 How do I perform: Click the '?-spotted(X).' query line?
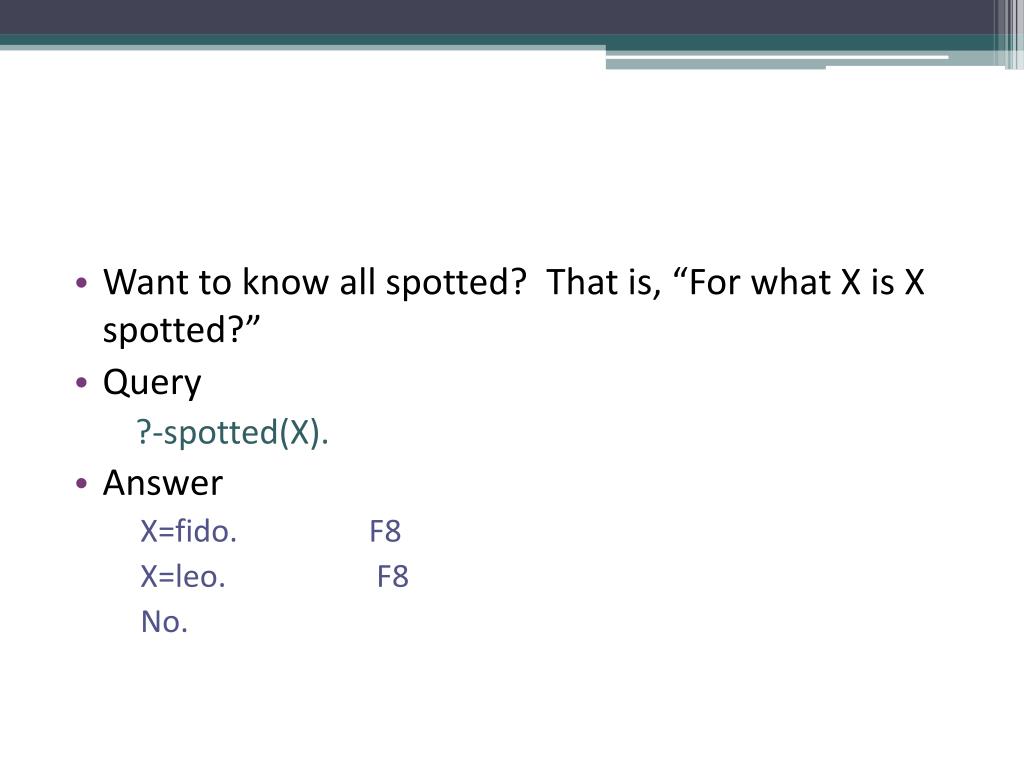[x=232, y=432]
